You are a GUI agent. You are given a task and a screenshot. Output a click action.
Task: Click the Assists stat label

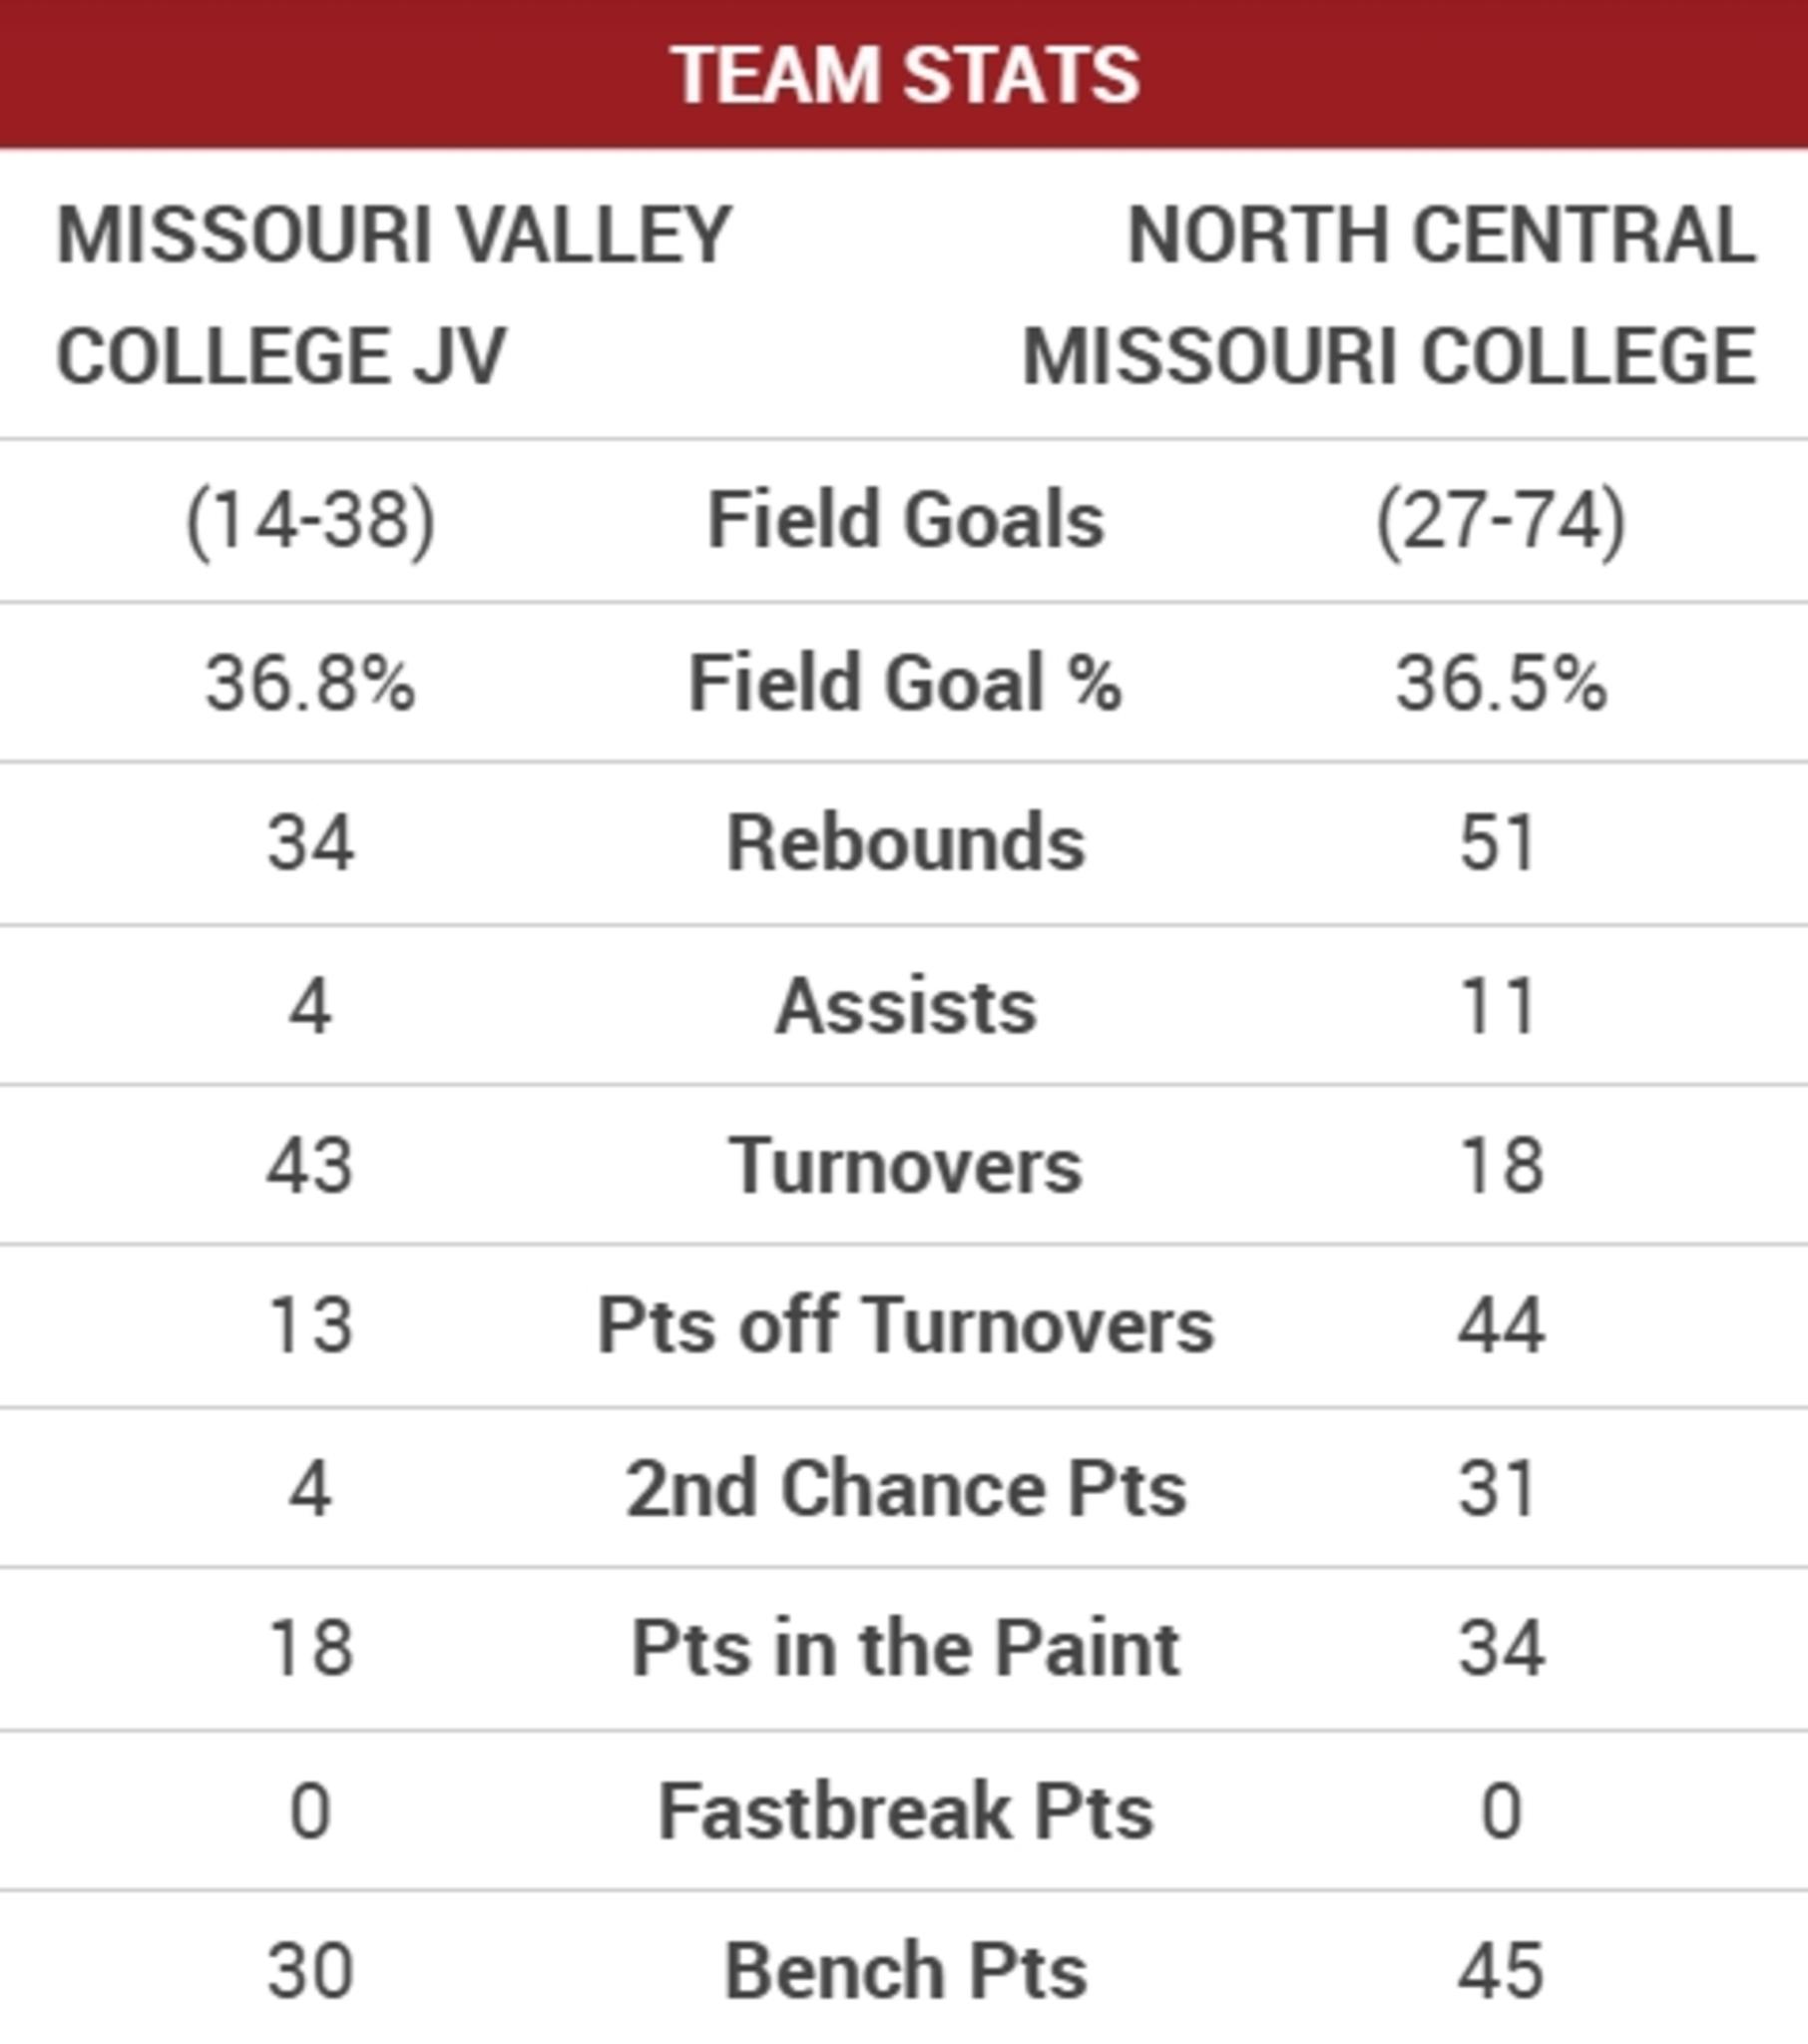(x=905, y=1006)
